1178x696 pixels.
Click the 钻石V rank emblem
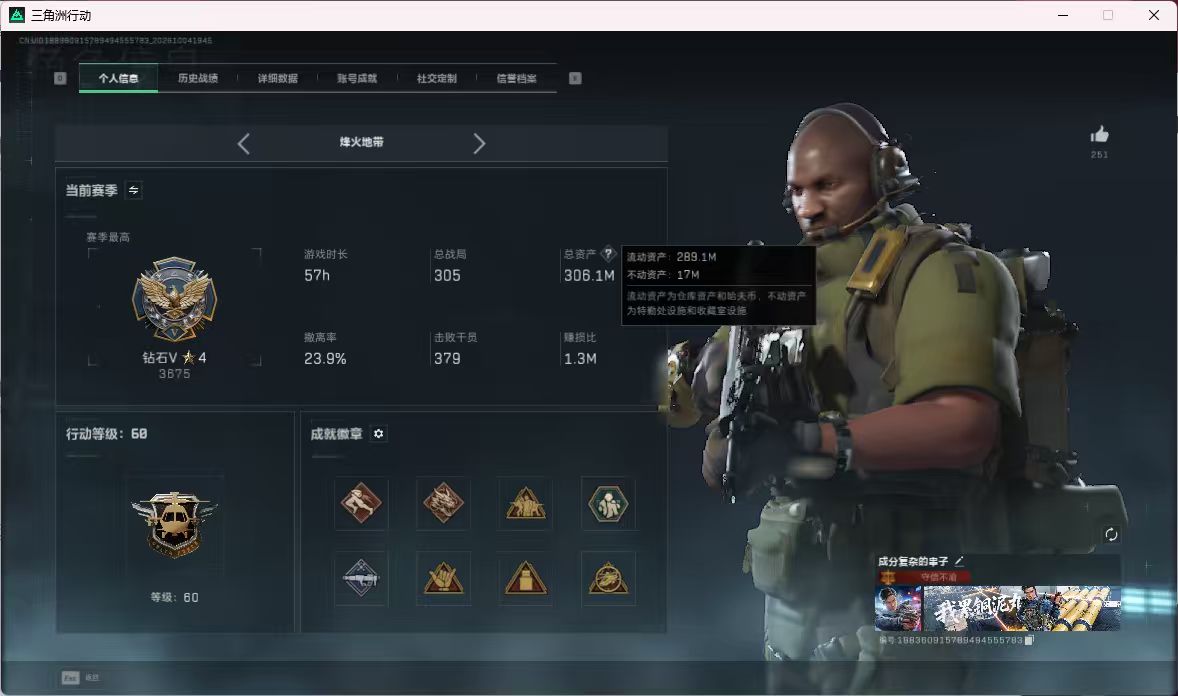(x=174, y=299)
